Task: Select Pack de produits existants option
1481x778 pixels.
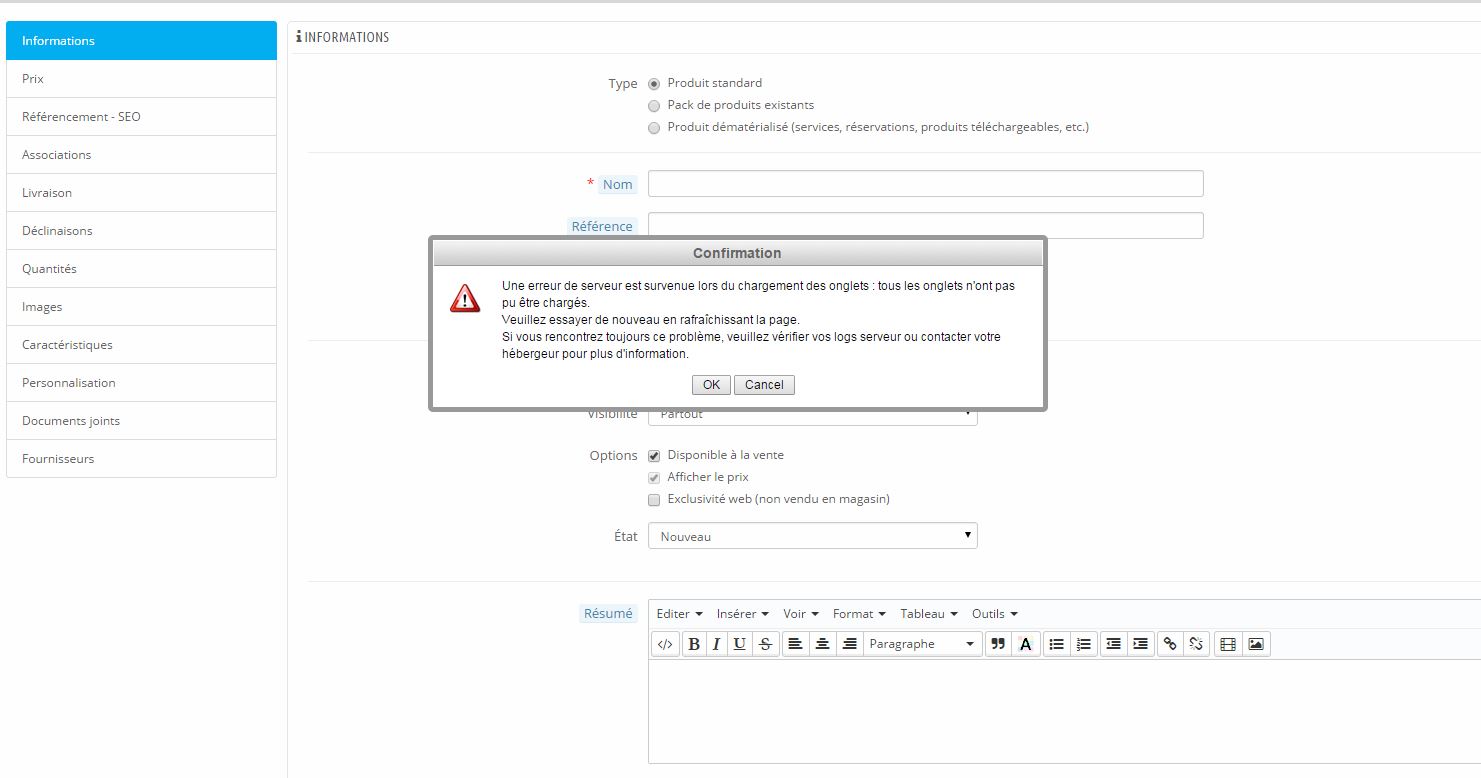Action: 654,106
